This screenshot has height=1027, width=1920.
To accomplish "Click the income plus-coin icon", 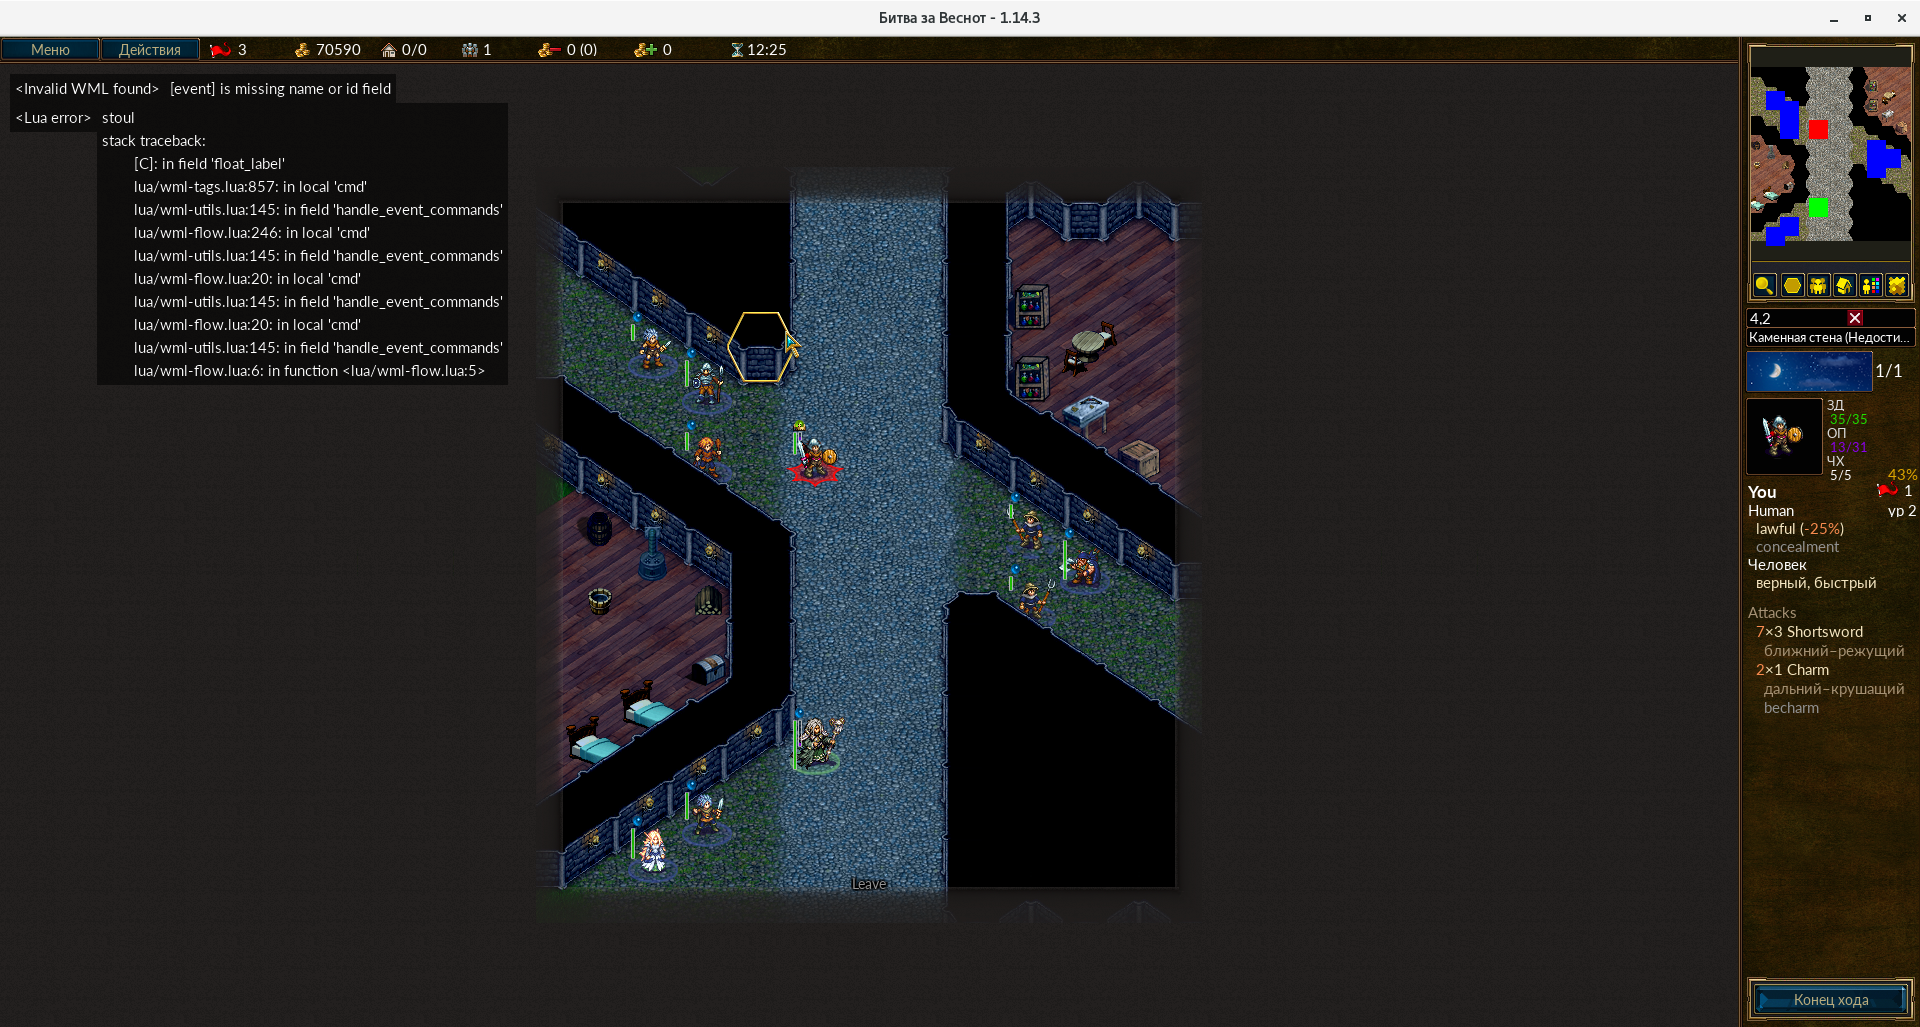I will pos(646,49).
